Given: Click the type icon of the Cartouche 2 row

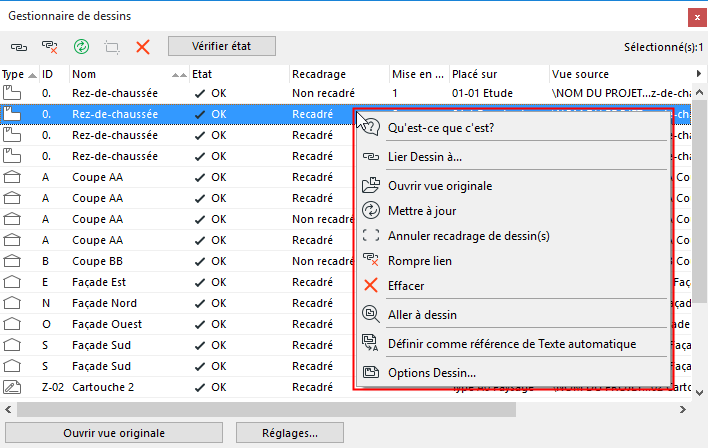Looking at the screenshot, I should (13, 387).
